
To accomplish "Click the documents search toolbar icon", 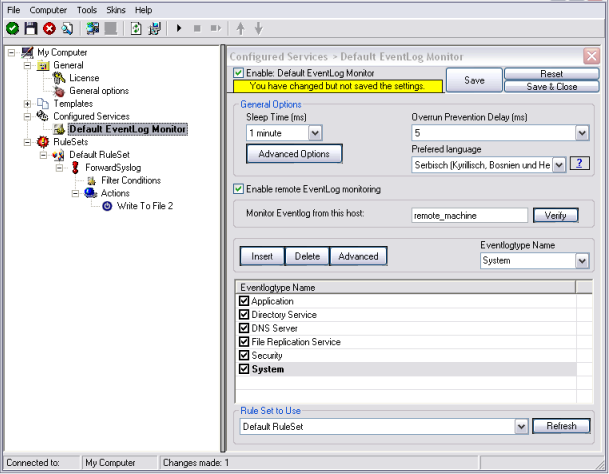I will point(67,28).
